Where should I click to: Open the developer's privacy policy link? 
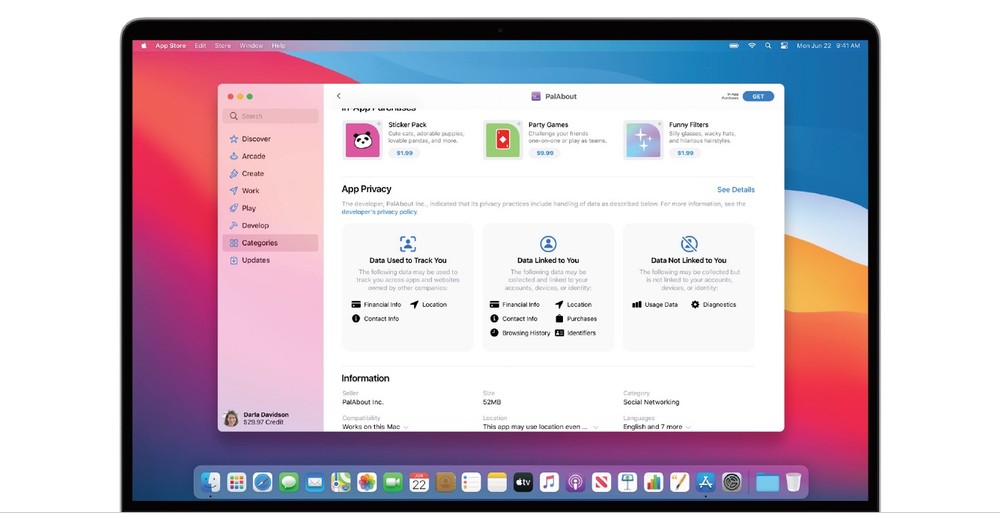[379, 212]
